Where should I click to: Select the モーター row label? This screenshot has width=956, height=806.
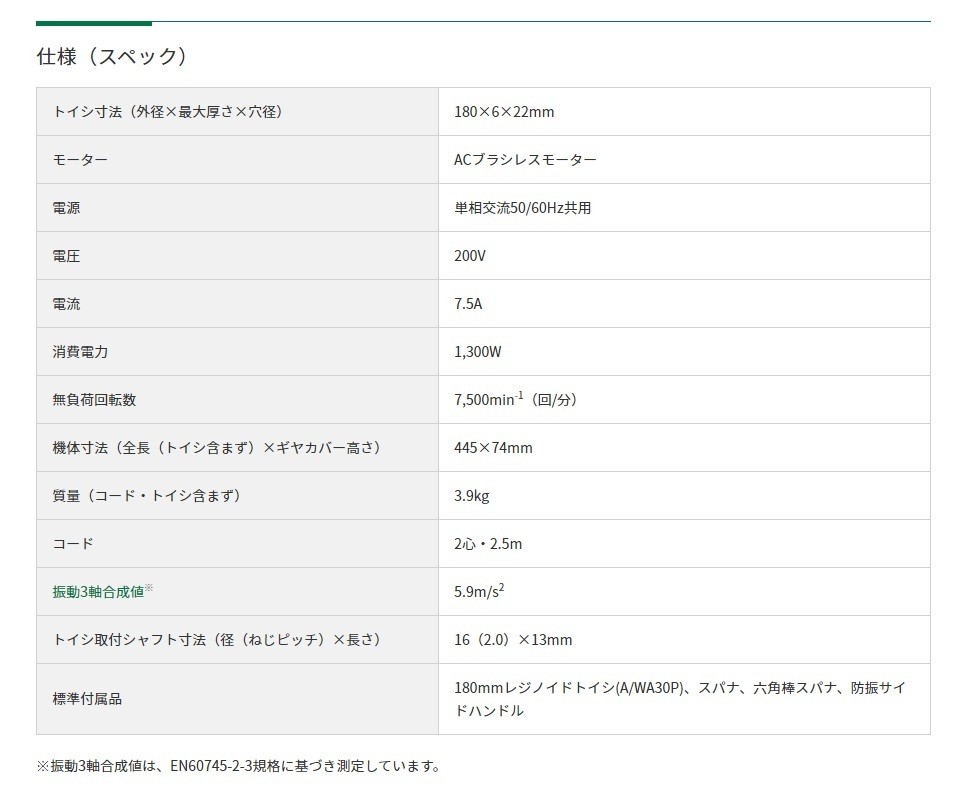(80, 160)
